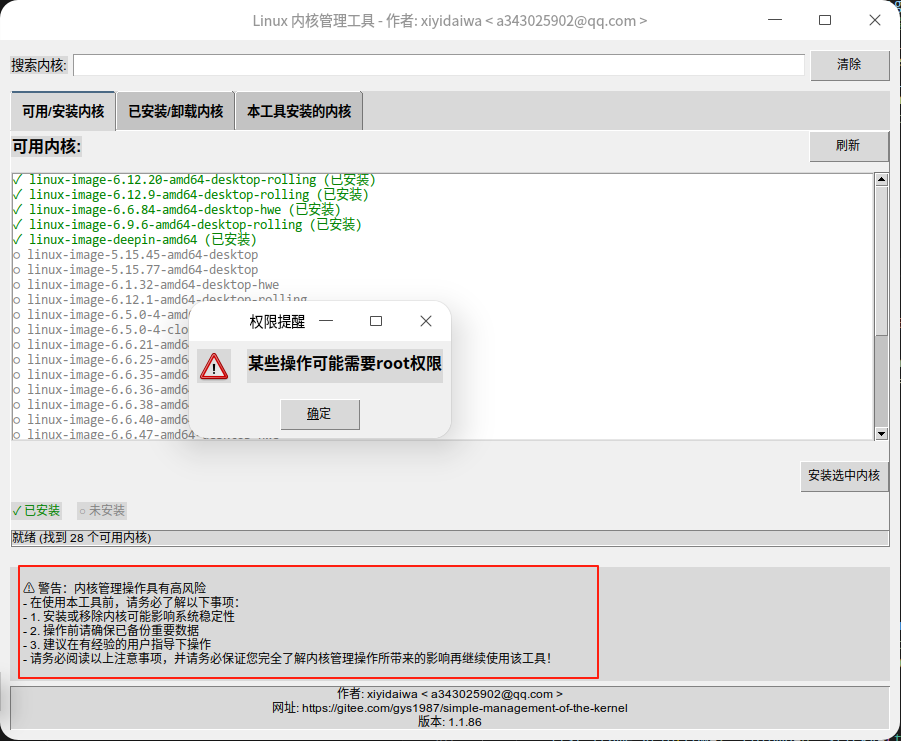
Task: Maximize the 权限提醒 dialog
Action: [376, 321]
